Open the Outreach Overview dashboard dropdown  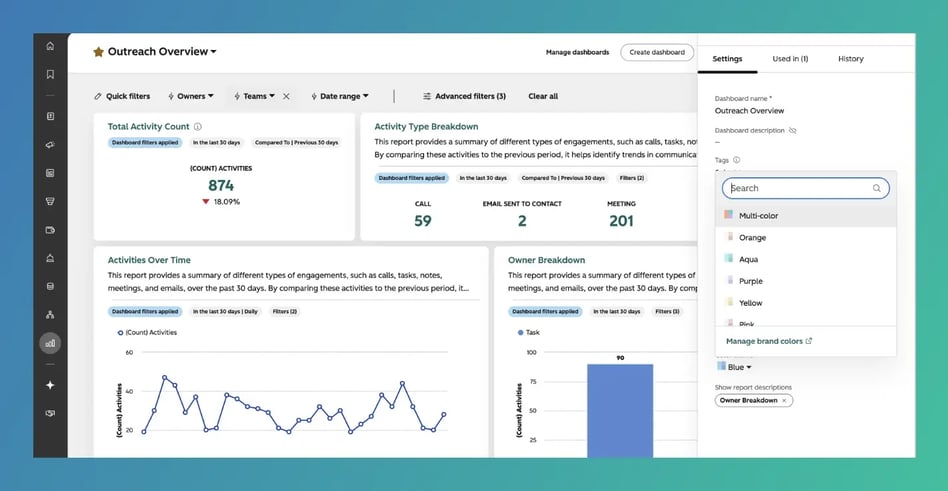pos(162,52)
